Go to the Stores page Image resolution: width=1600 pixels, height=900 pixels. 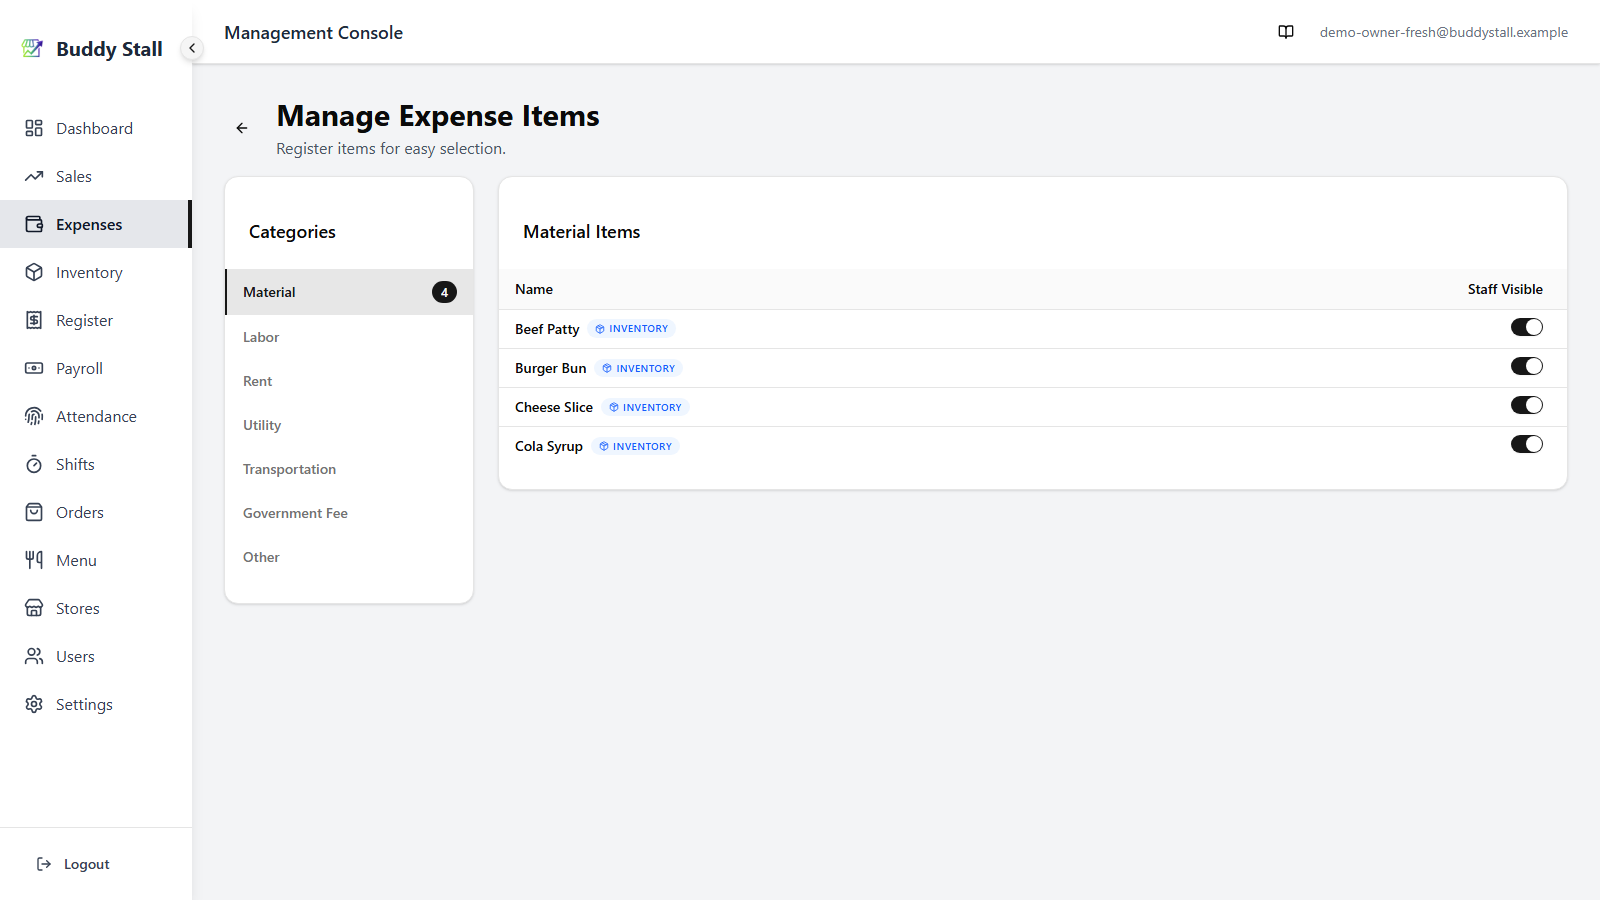tap(96, 608)
